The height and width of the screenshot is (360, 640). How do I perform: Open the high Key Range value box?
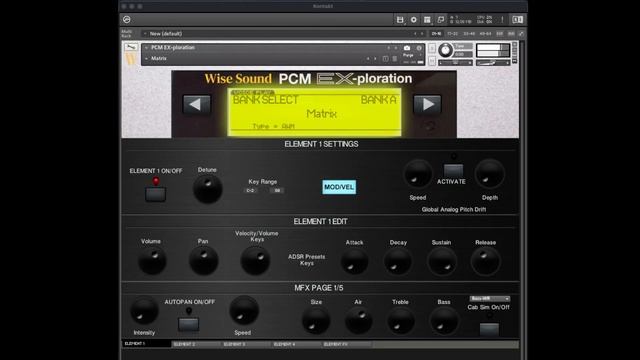[277, 191]
